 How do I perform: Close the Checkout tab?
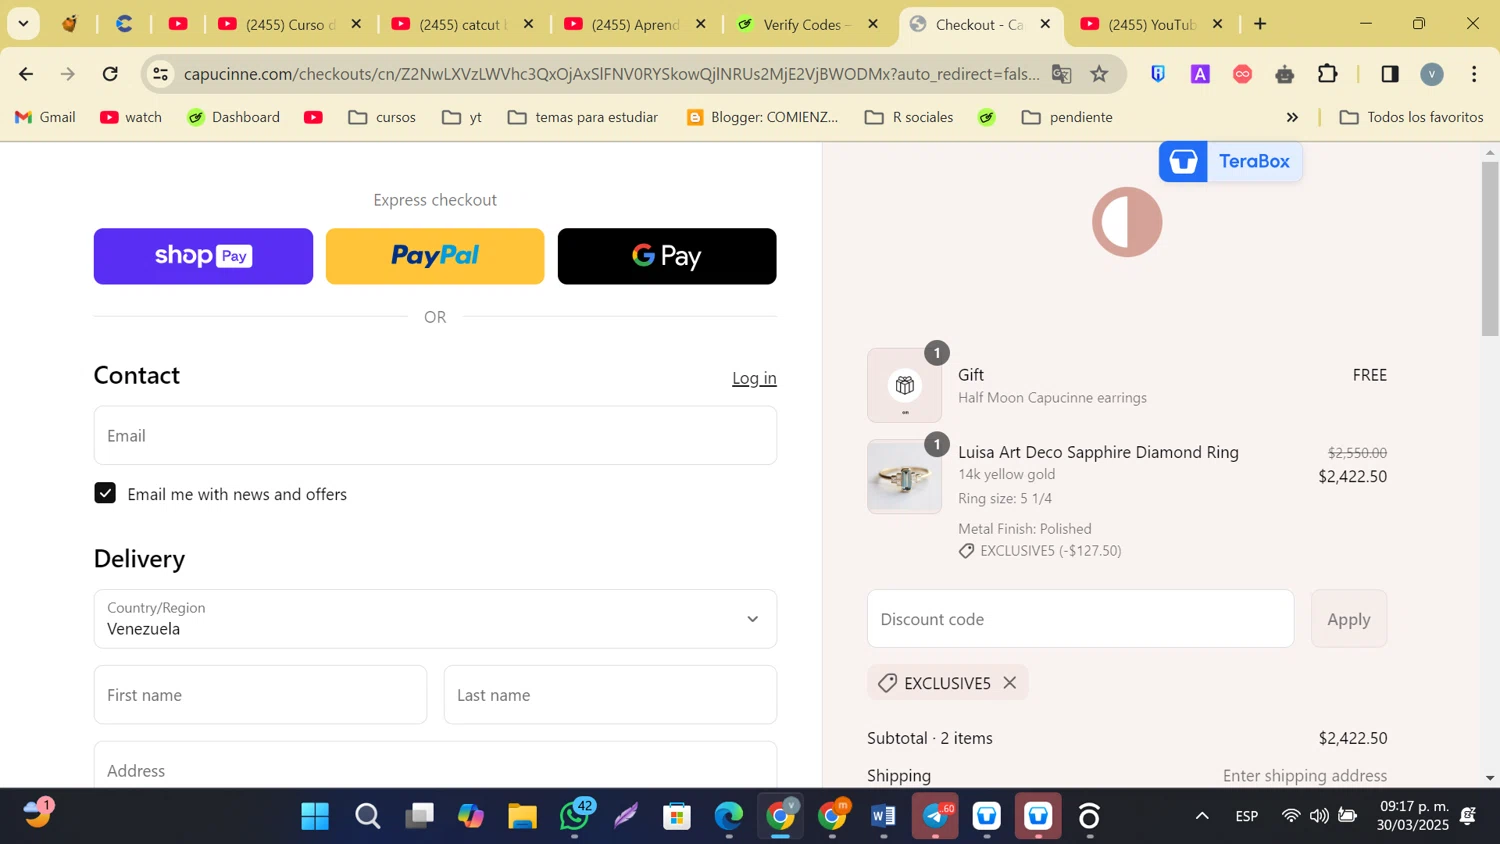click(x=1045, y=24)
